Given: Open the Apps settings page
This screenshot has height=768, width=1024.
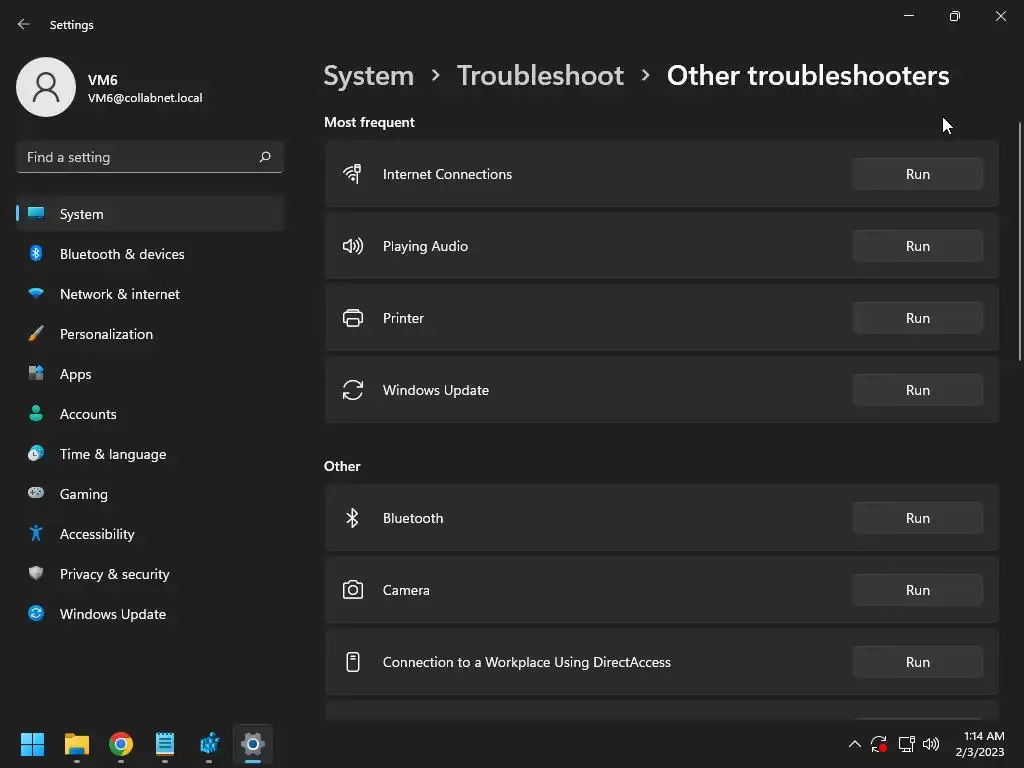Looking at the screenshot, I should 150,374.
